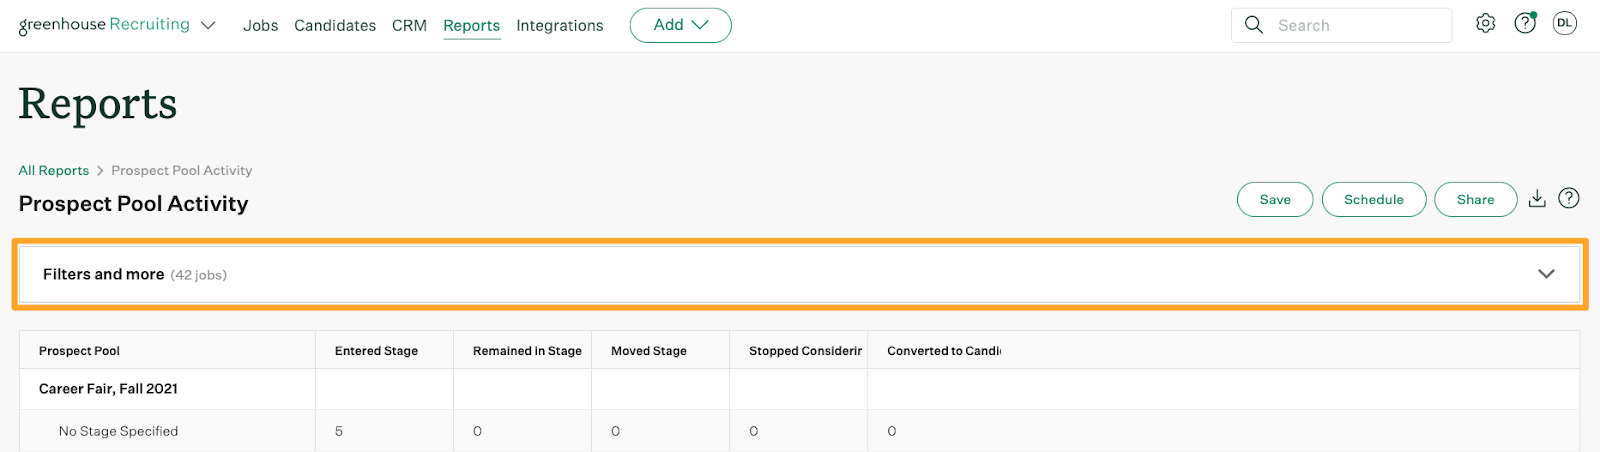
Task: Open the Add dropdown button
Action: [680, 25]
